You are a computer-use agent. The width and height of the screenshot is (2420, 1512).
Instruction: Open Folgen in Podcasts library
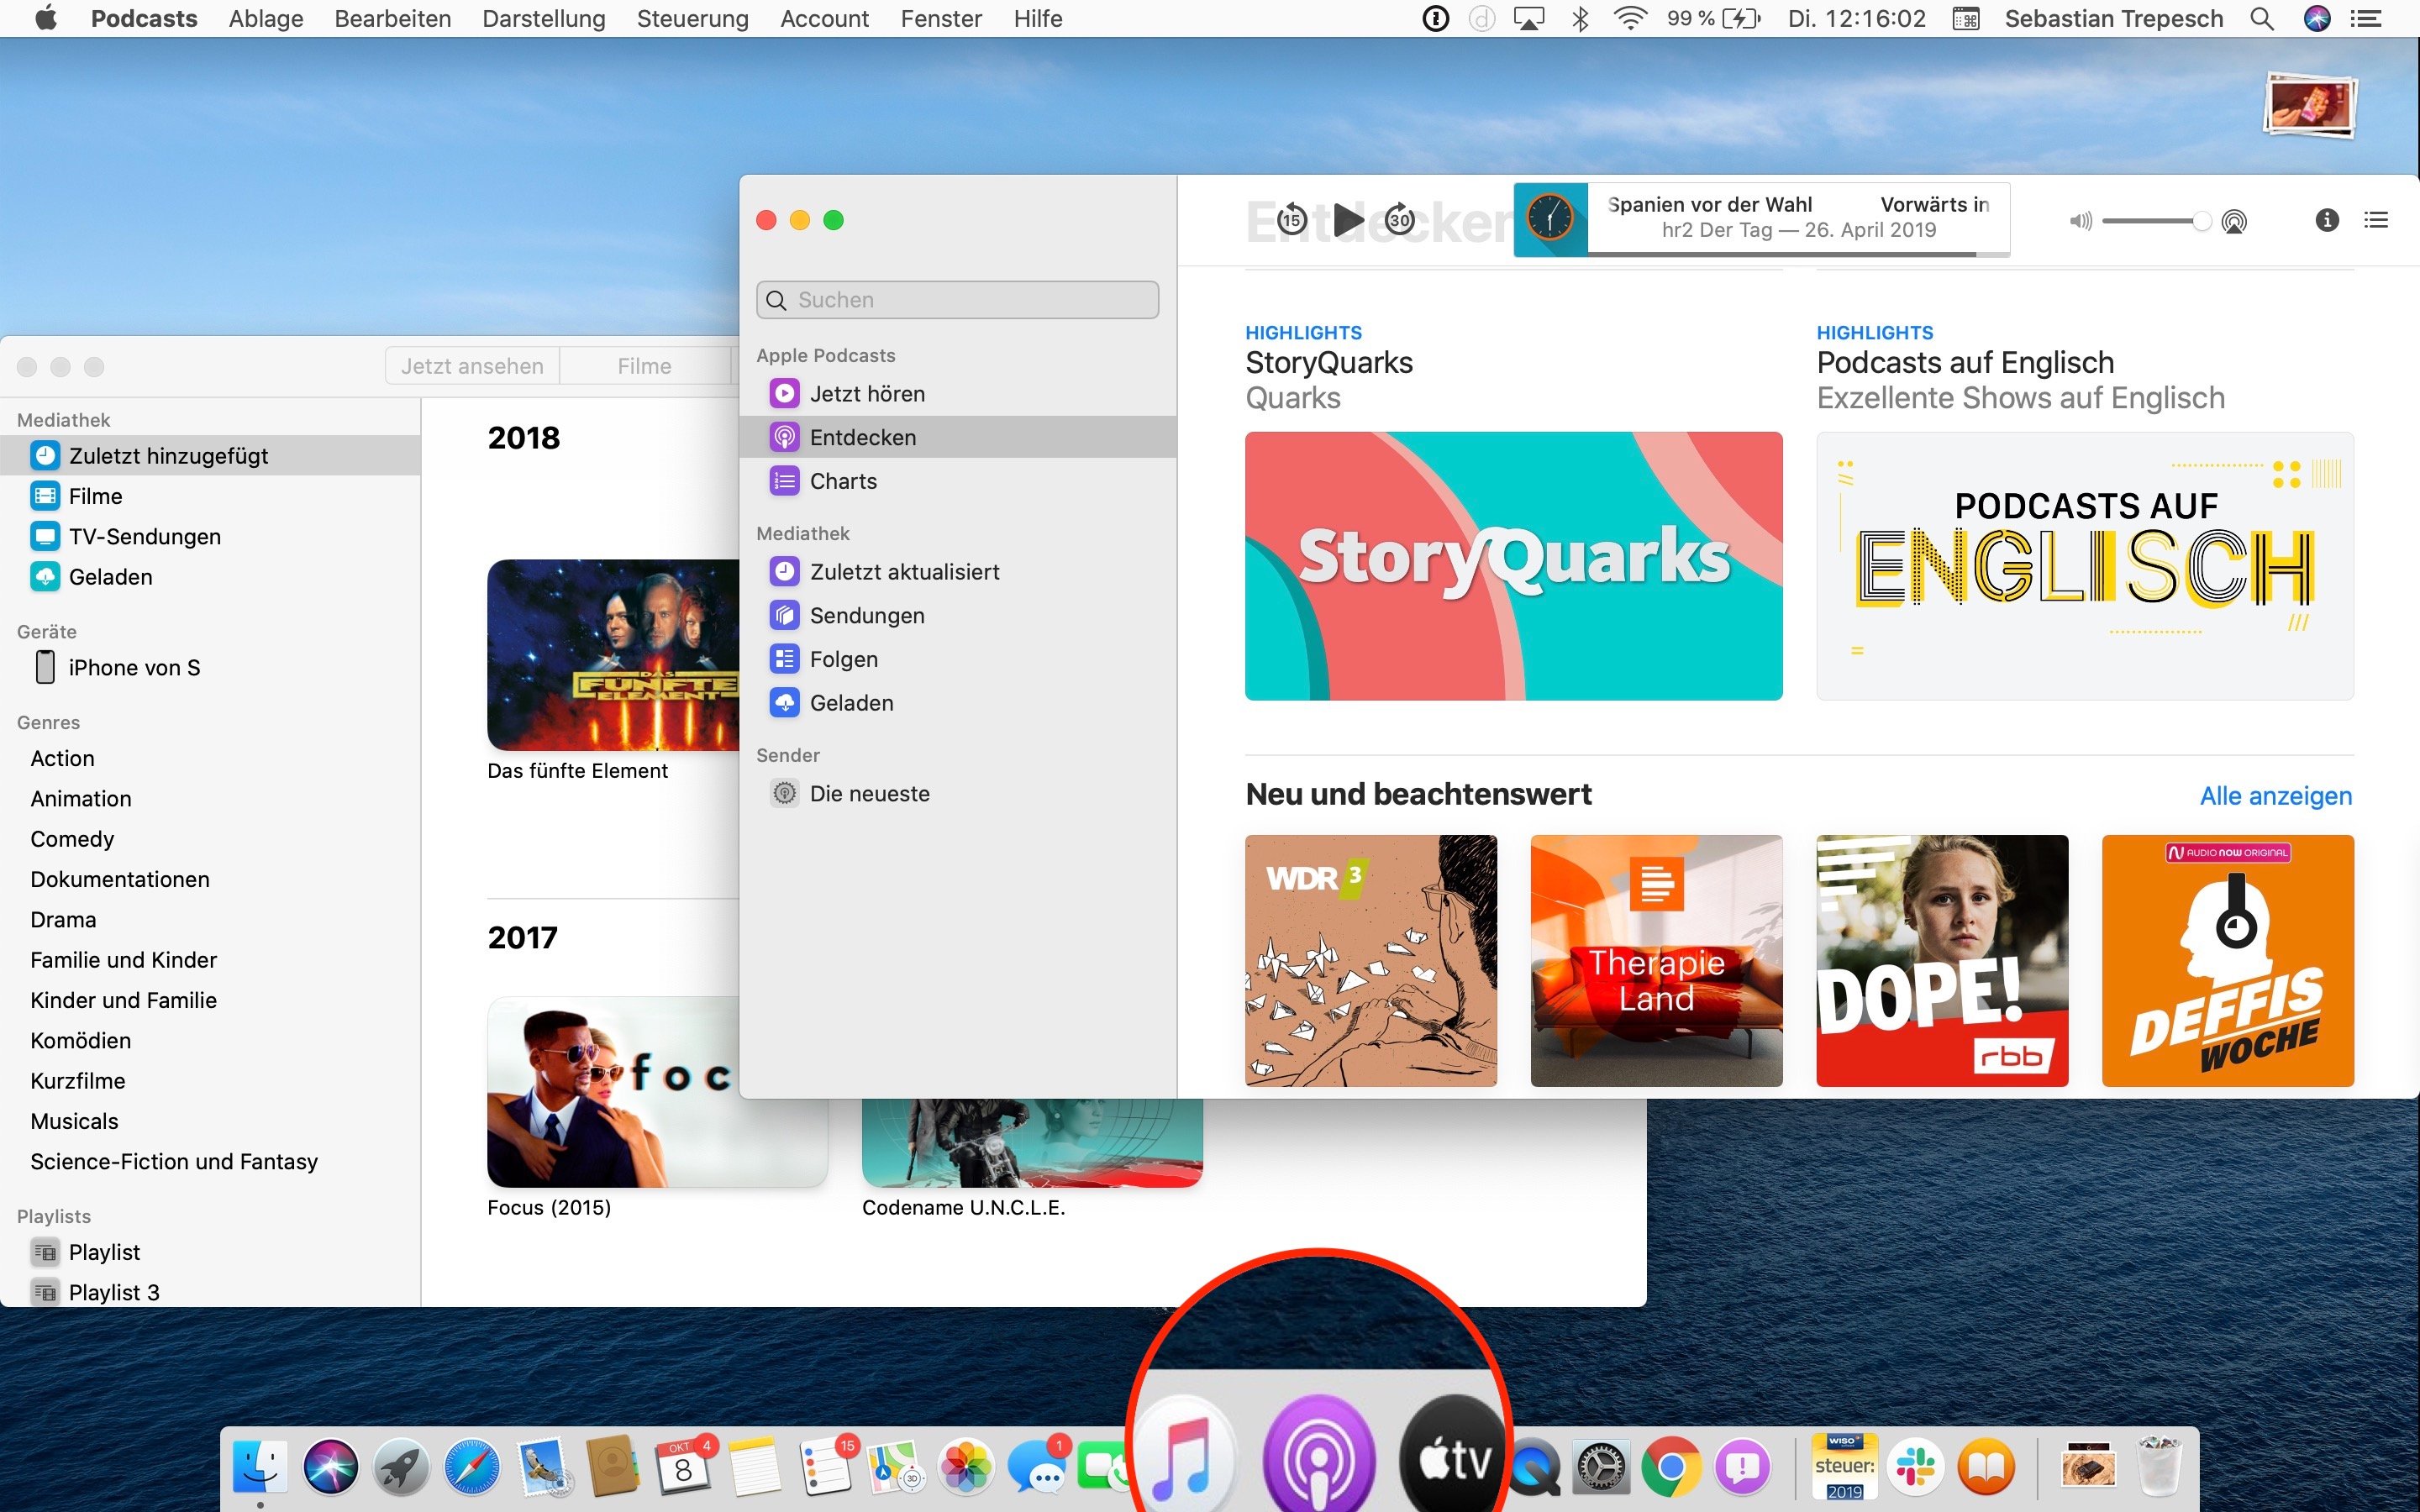pyautogui.click(x=957, y=659)
